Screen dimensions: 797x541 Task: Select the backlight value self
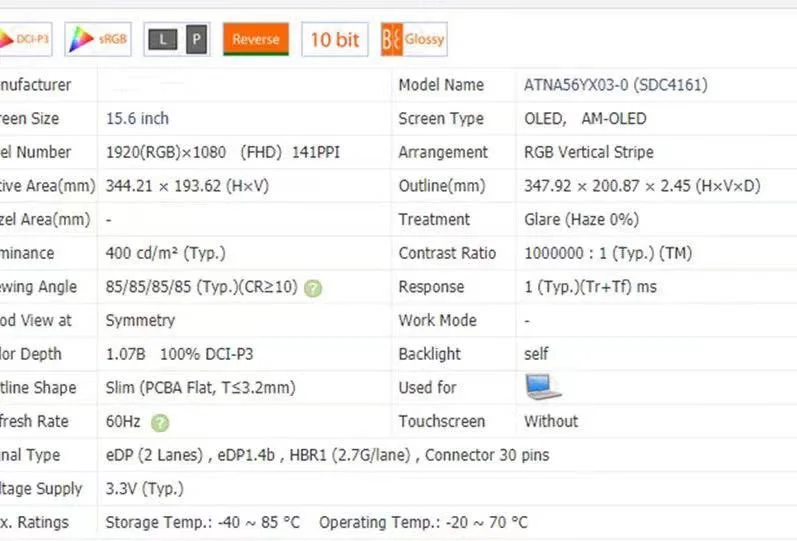coord(536,354)
